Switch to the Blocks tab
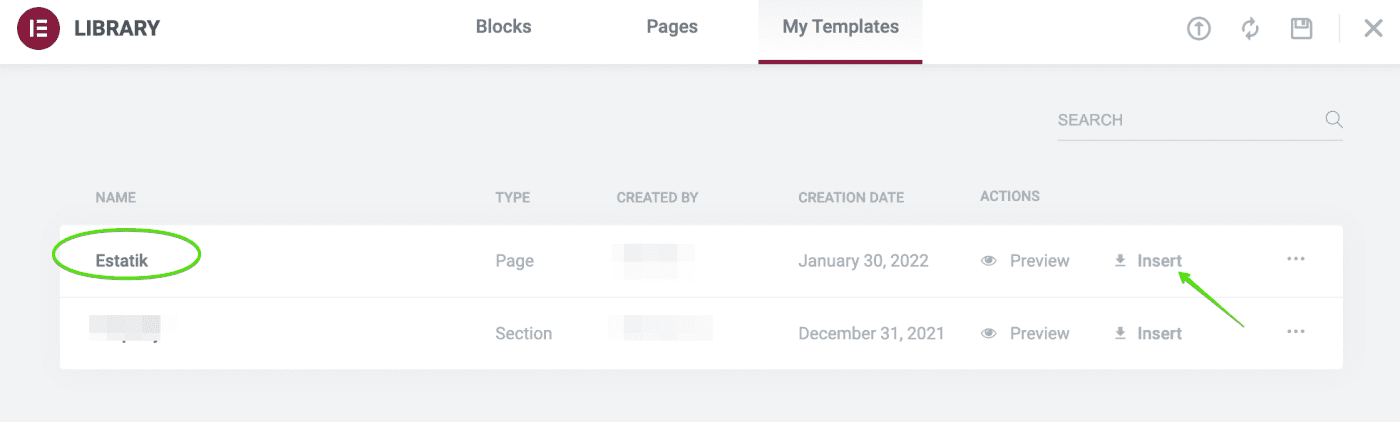This screenshot has width=1400, height=422. (503, 28)
